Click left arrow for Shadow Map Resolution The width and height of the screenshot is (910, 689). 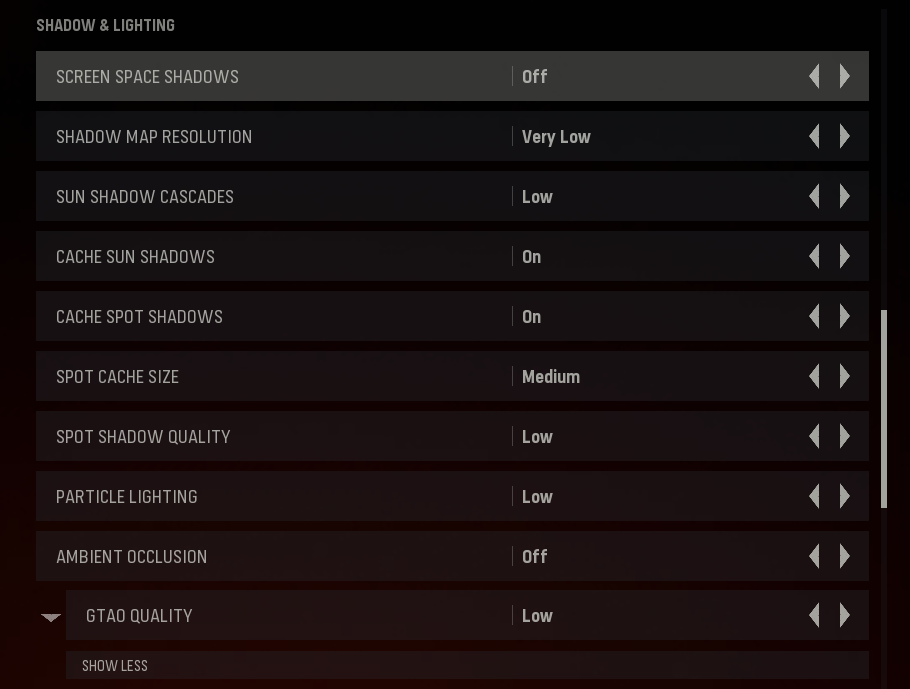coord(814,136)
